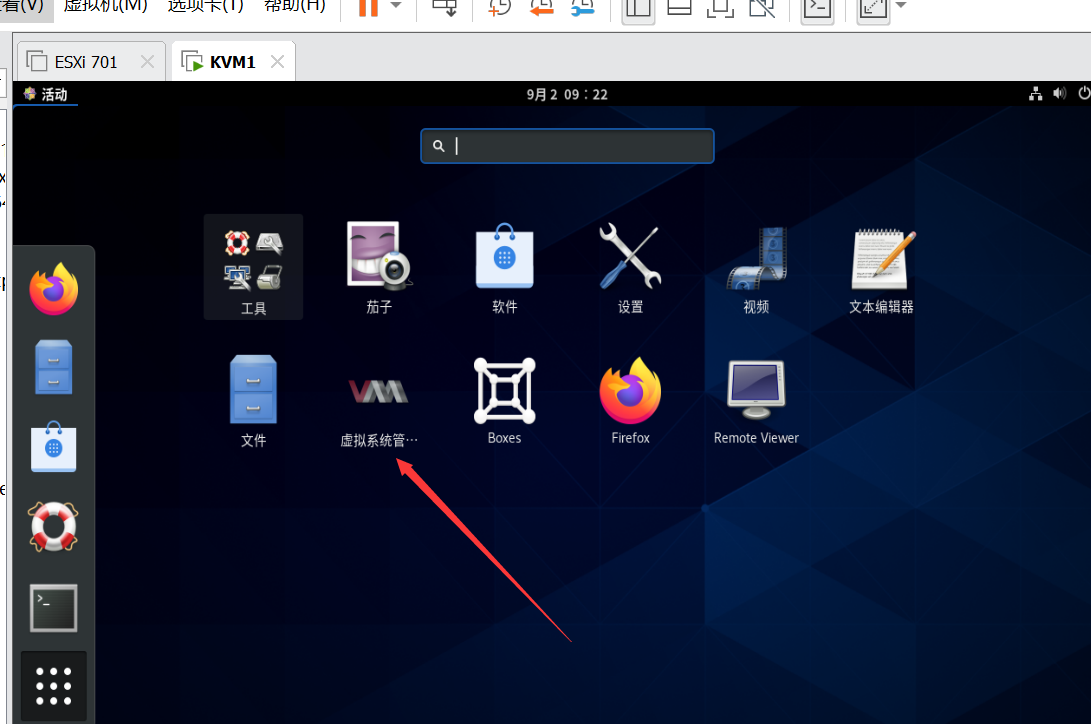The width and height of the screenshot is (1091, 724).
Task: Open the 文本编辑器 text editor
Action: pyautogui.click(x=882, y=268)
